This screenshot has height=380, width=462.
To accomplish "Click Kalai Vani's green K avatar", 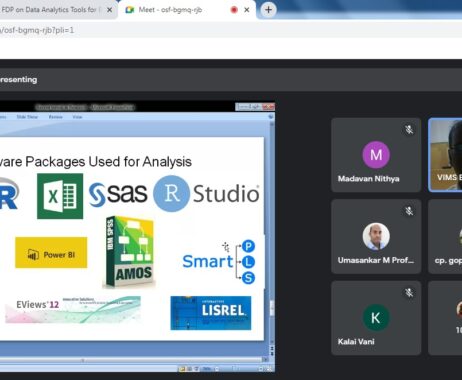I will (376, 318).
